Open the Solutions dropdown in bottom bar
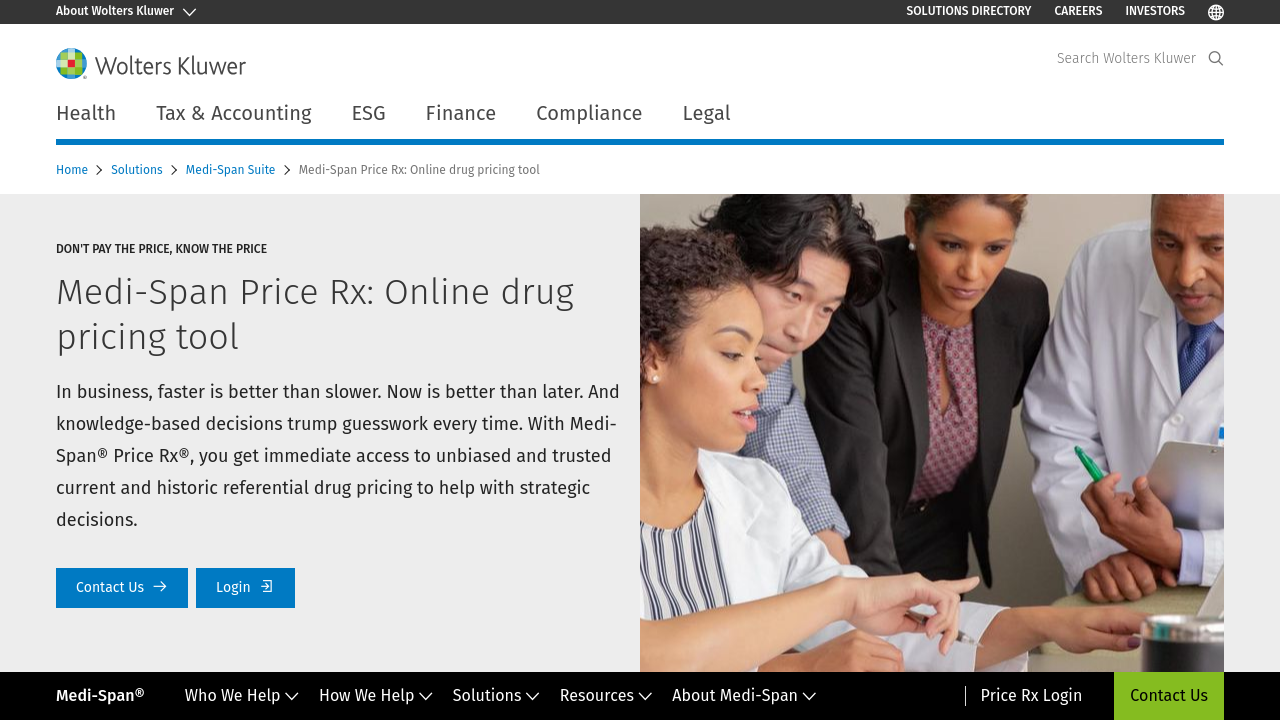 tap(495, 696)
